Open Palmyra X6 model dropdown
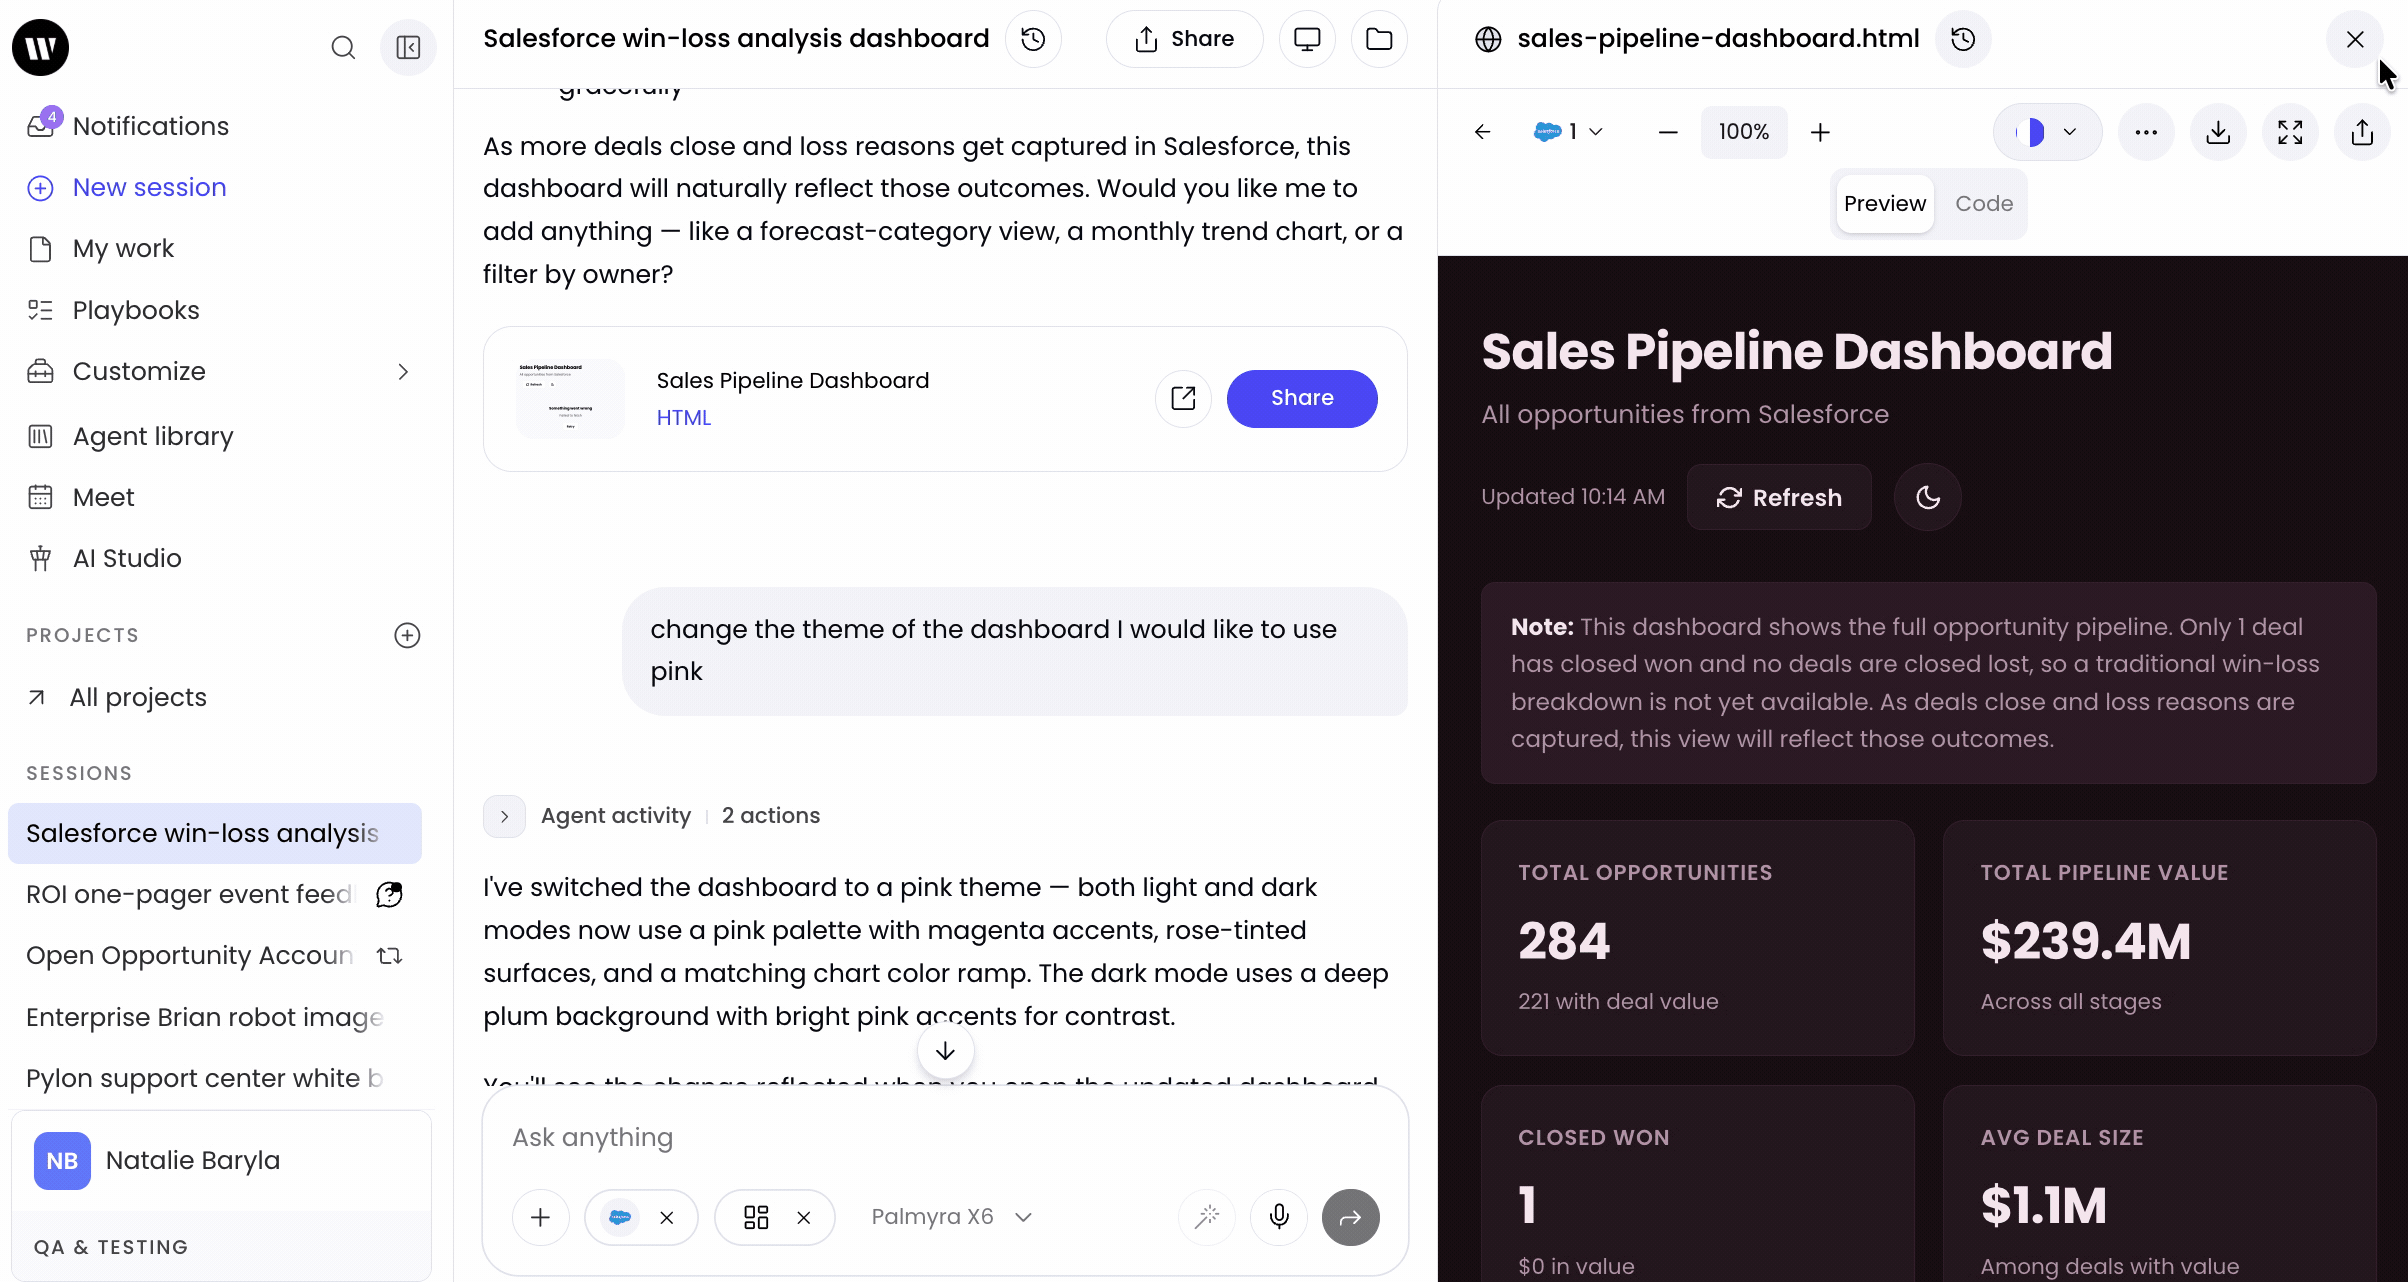 point(951,1217)
